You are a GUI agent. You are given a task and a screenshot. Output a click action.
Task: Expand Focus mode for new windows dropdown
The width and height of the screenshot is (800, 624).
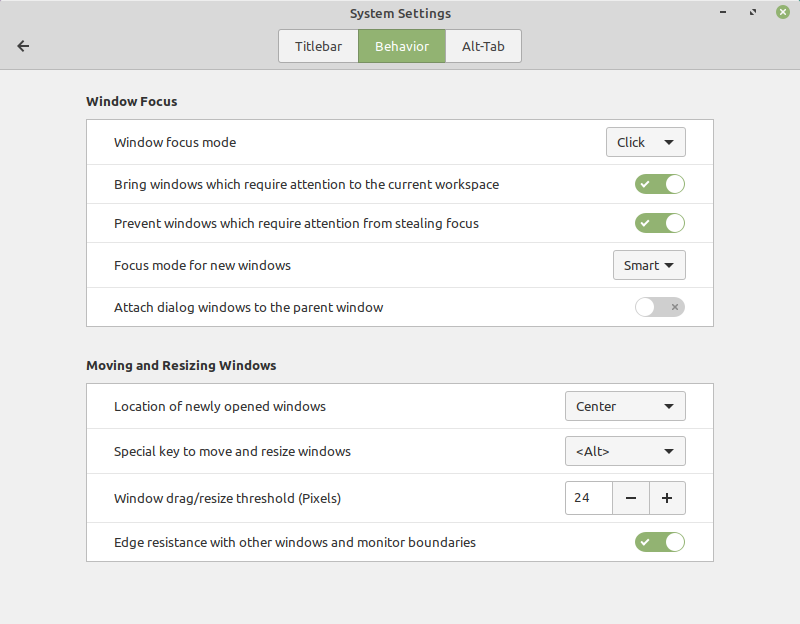(649, 265)
